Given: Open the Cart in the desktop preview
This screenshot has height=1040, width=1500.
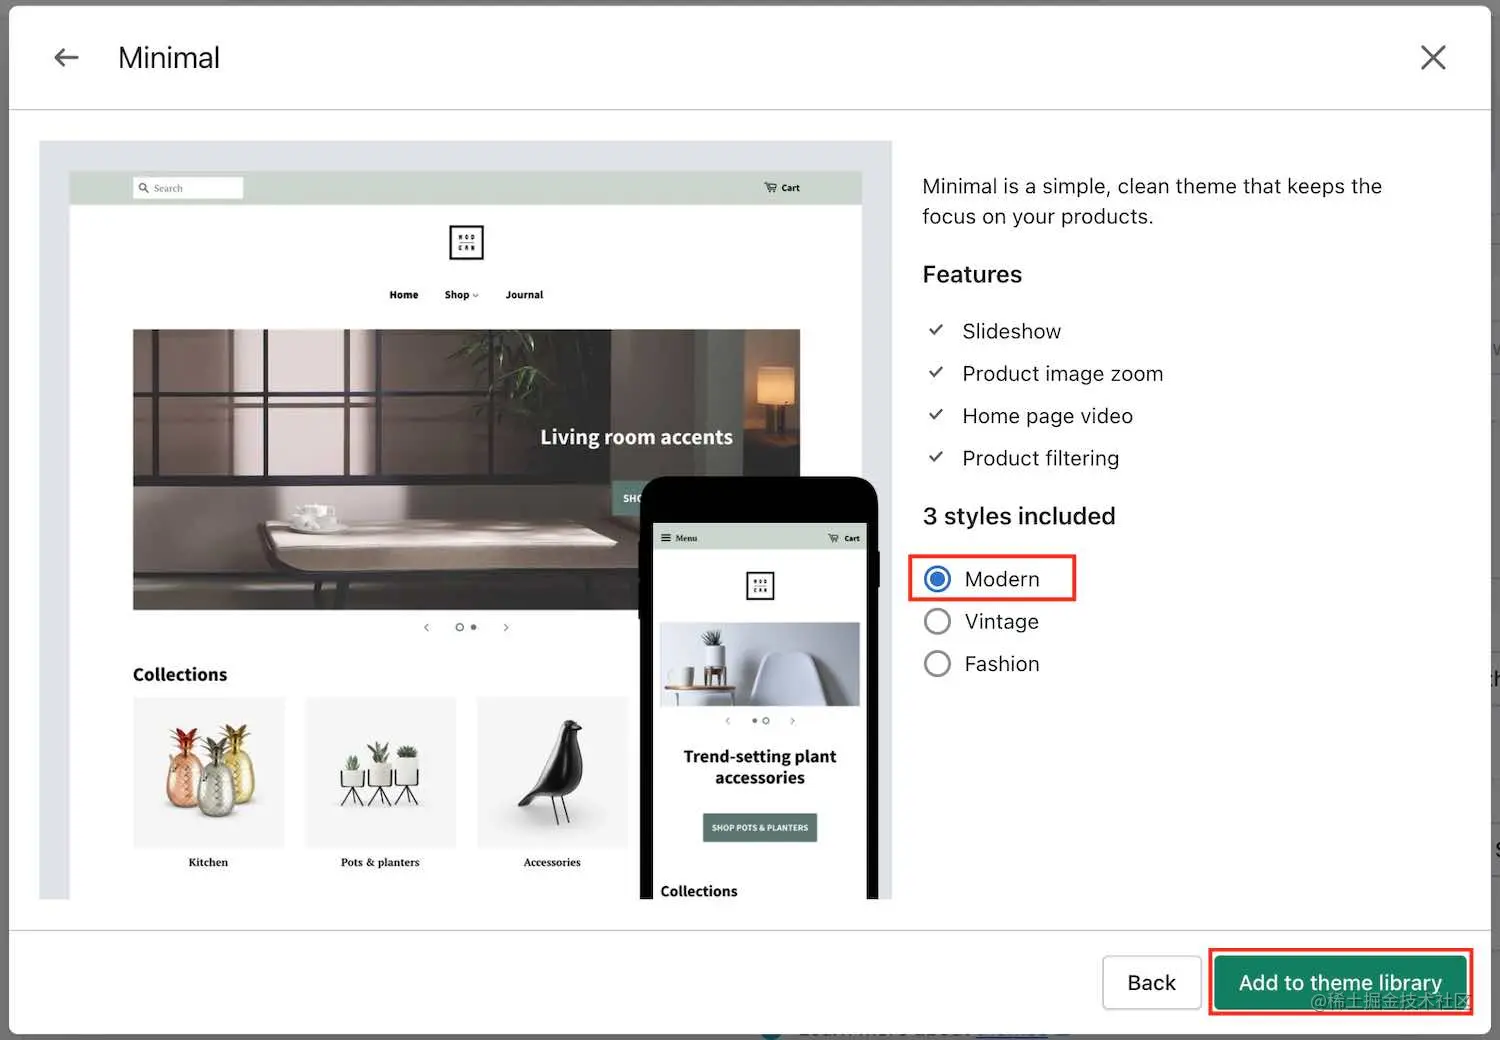Looking at the screenshot, I should (x=781, y=187).
